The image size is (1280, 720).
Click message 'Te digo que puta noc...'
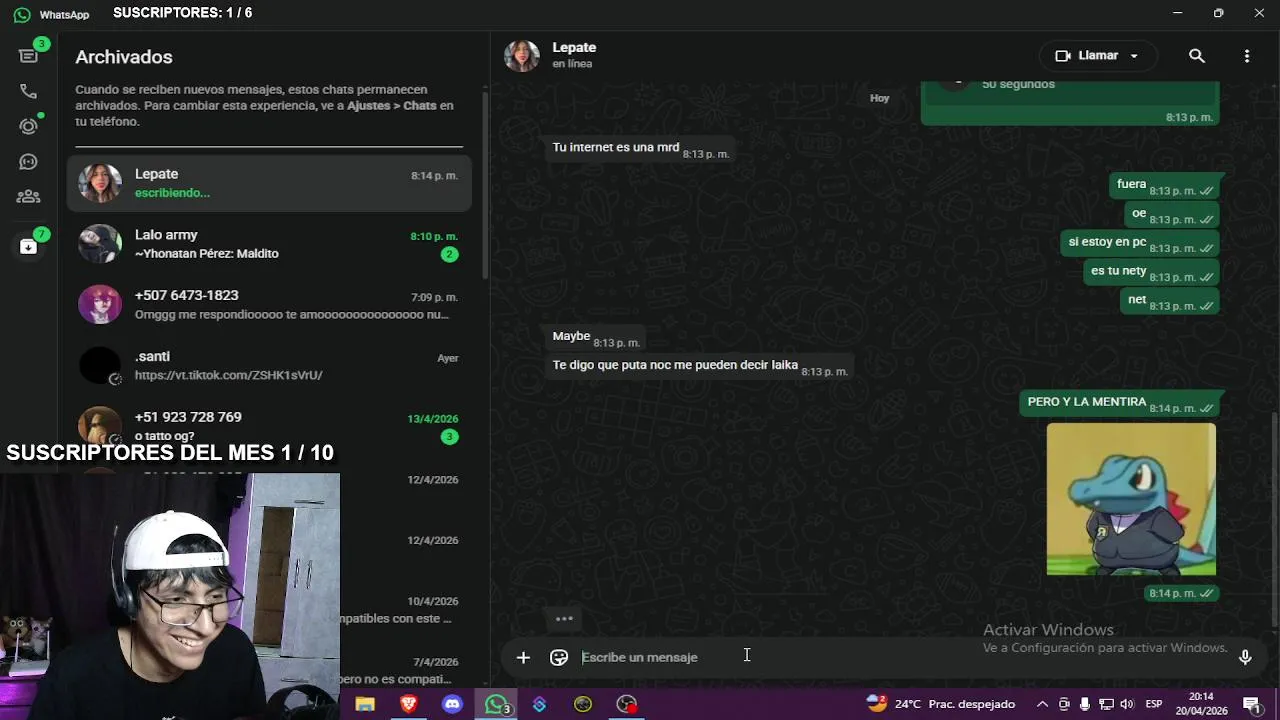[699, 366]
